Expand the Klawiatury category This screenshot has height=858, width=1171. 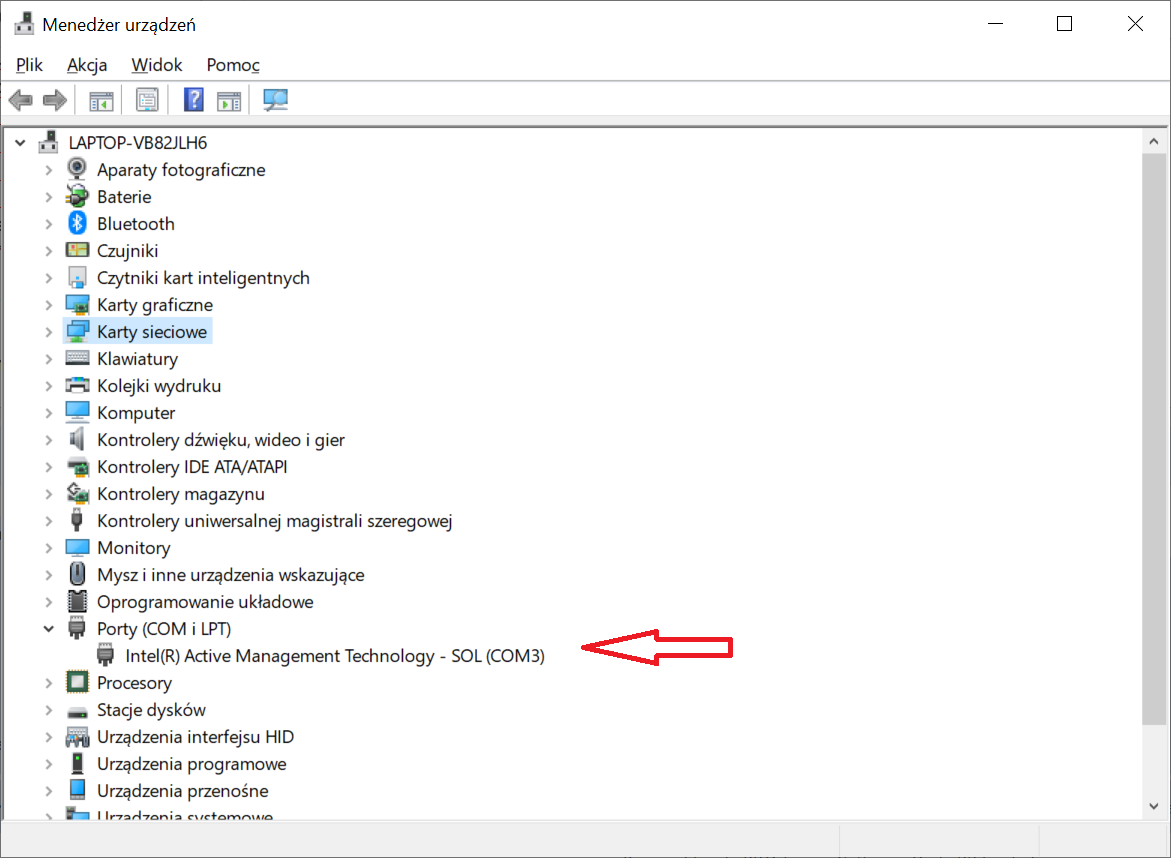coord(48,359)
